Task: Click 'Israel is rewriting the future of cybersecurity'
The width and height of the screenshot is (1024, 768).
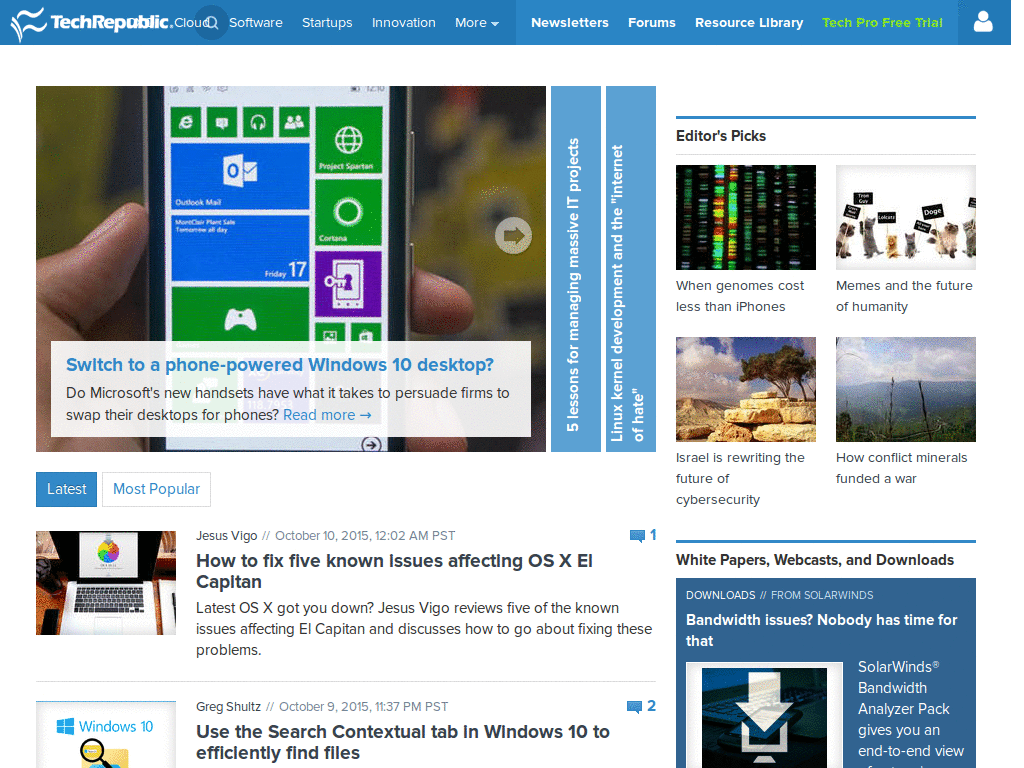Action: point(740,479)
